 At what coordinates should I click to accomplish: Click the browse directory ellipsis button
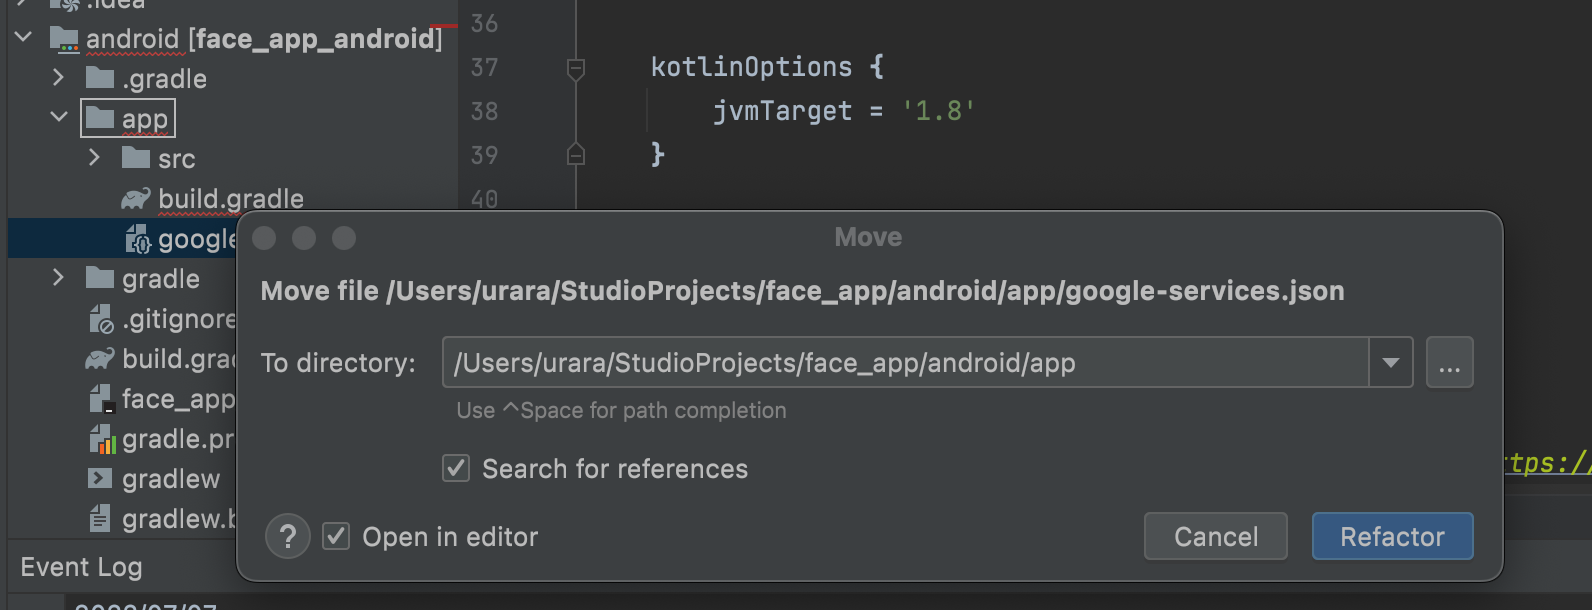coord(1449,363)
